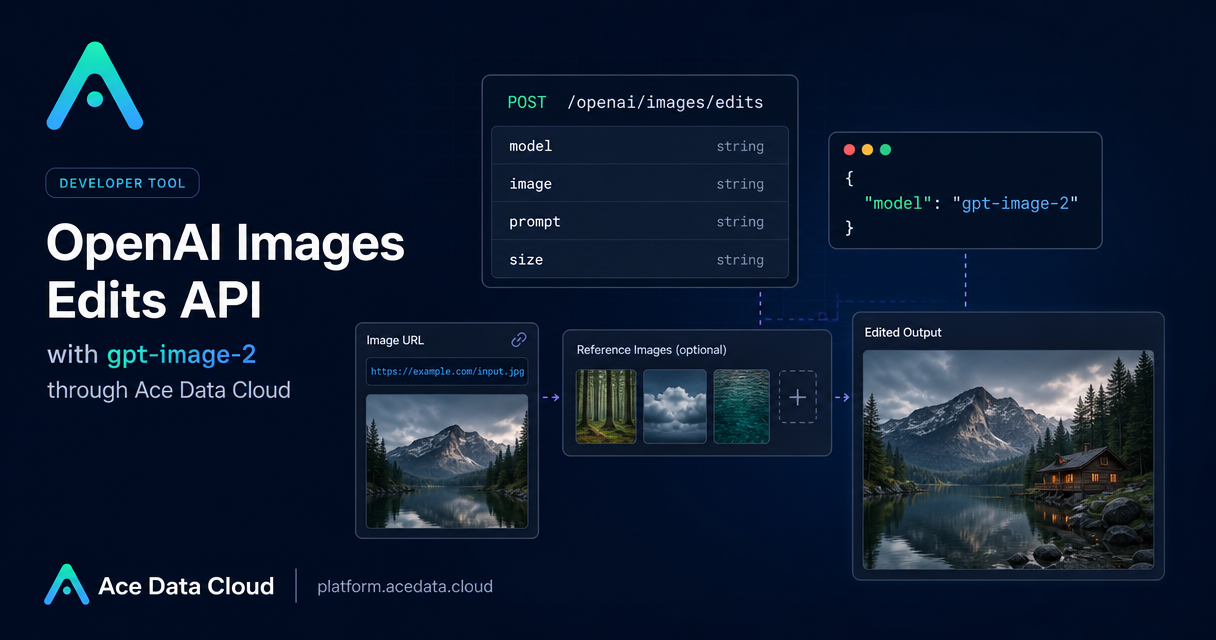This screenshot has height=640, width=1216.
Task: Click the green dot in the code window
Action: [x=885, y=150]
